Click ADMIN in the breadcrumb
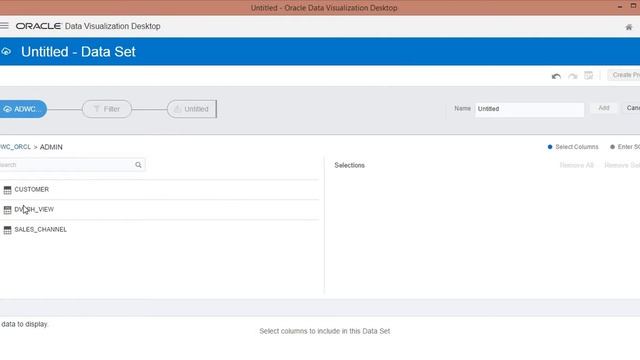Screen dimensions: 640x360 pos(51,147)
